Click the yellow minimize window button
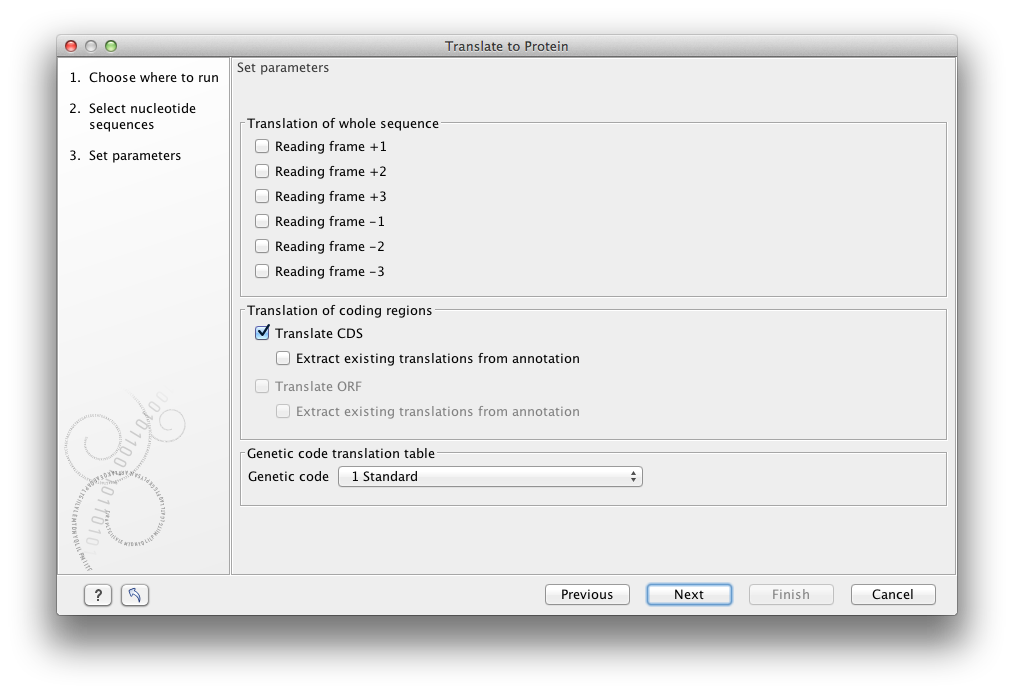The height and width of the screenshot is (694, 1014). pyautogui.click(x=91, y=46)
